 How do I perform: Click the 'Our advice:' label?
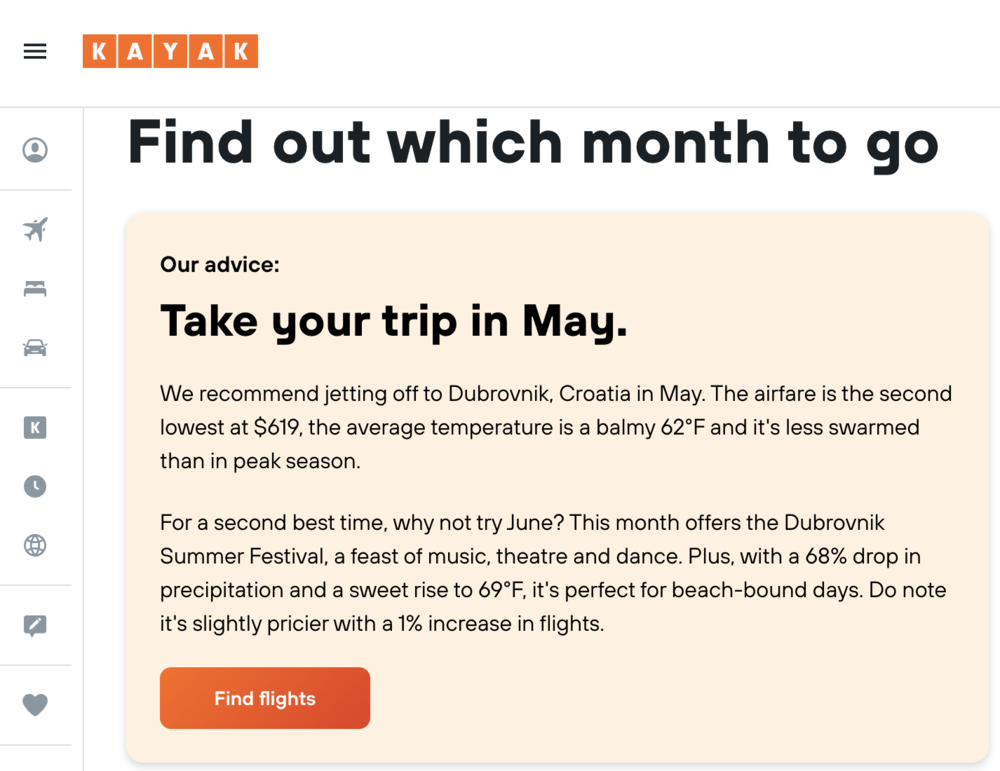(220, 265)
